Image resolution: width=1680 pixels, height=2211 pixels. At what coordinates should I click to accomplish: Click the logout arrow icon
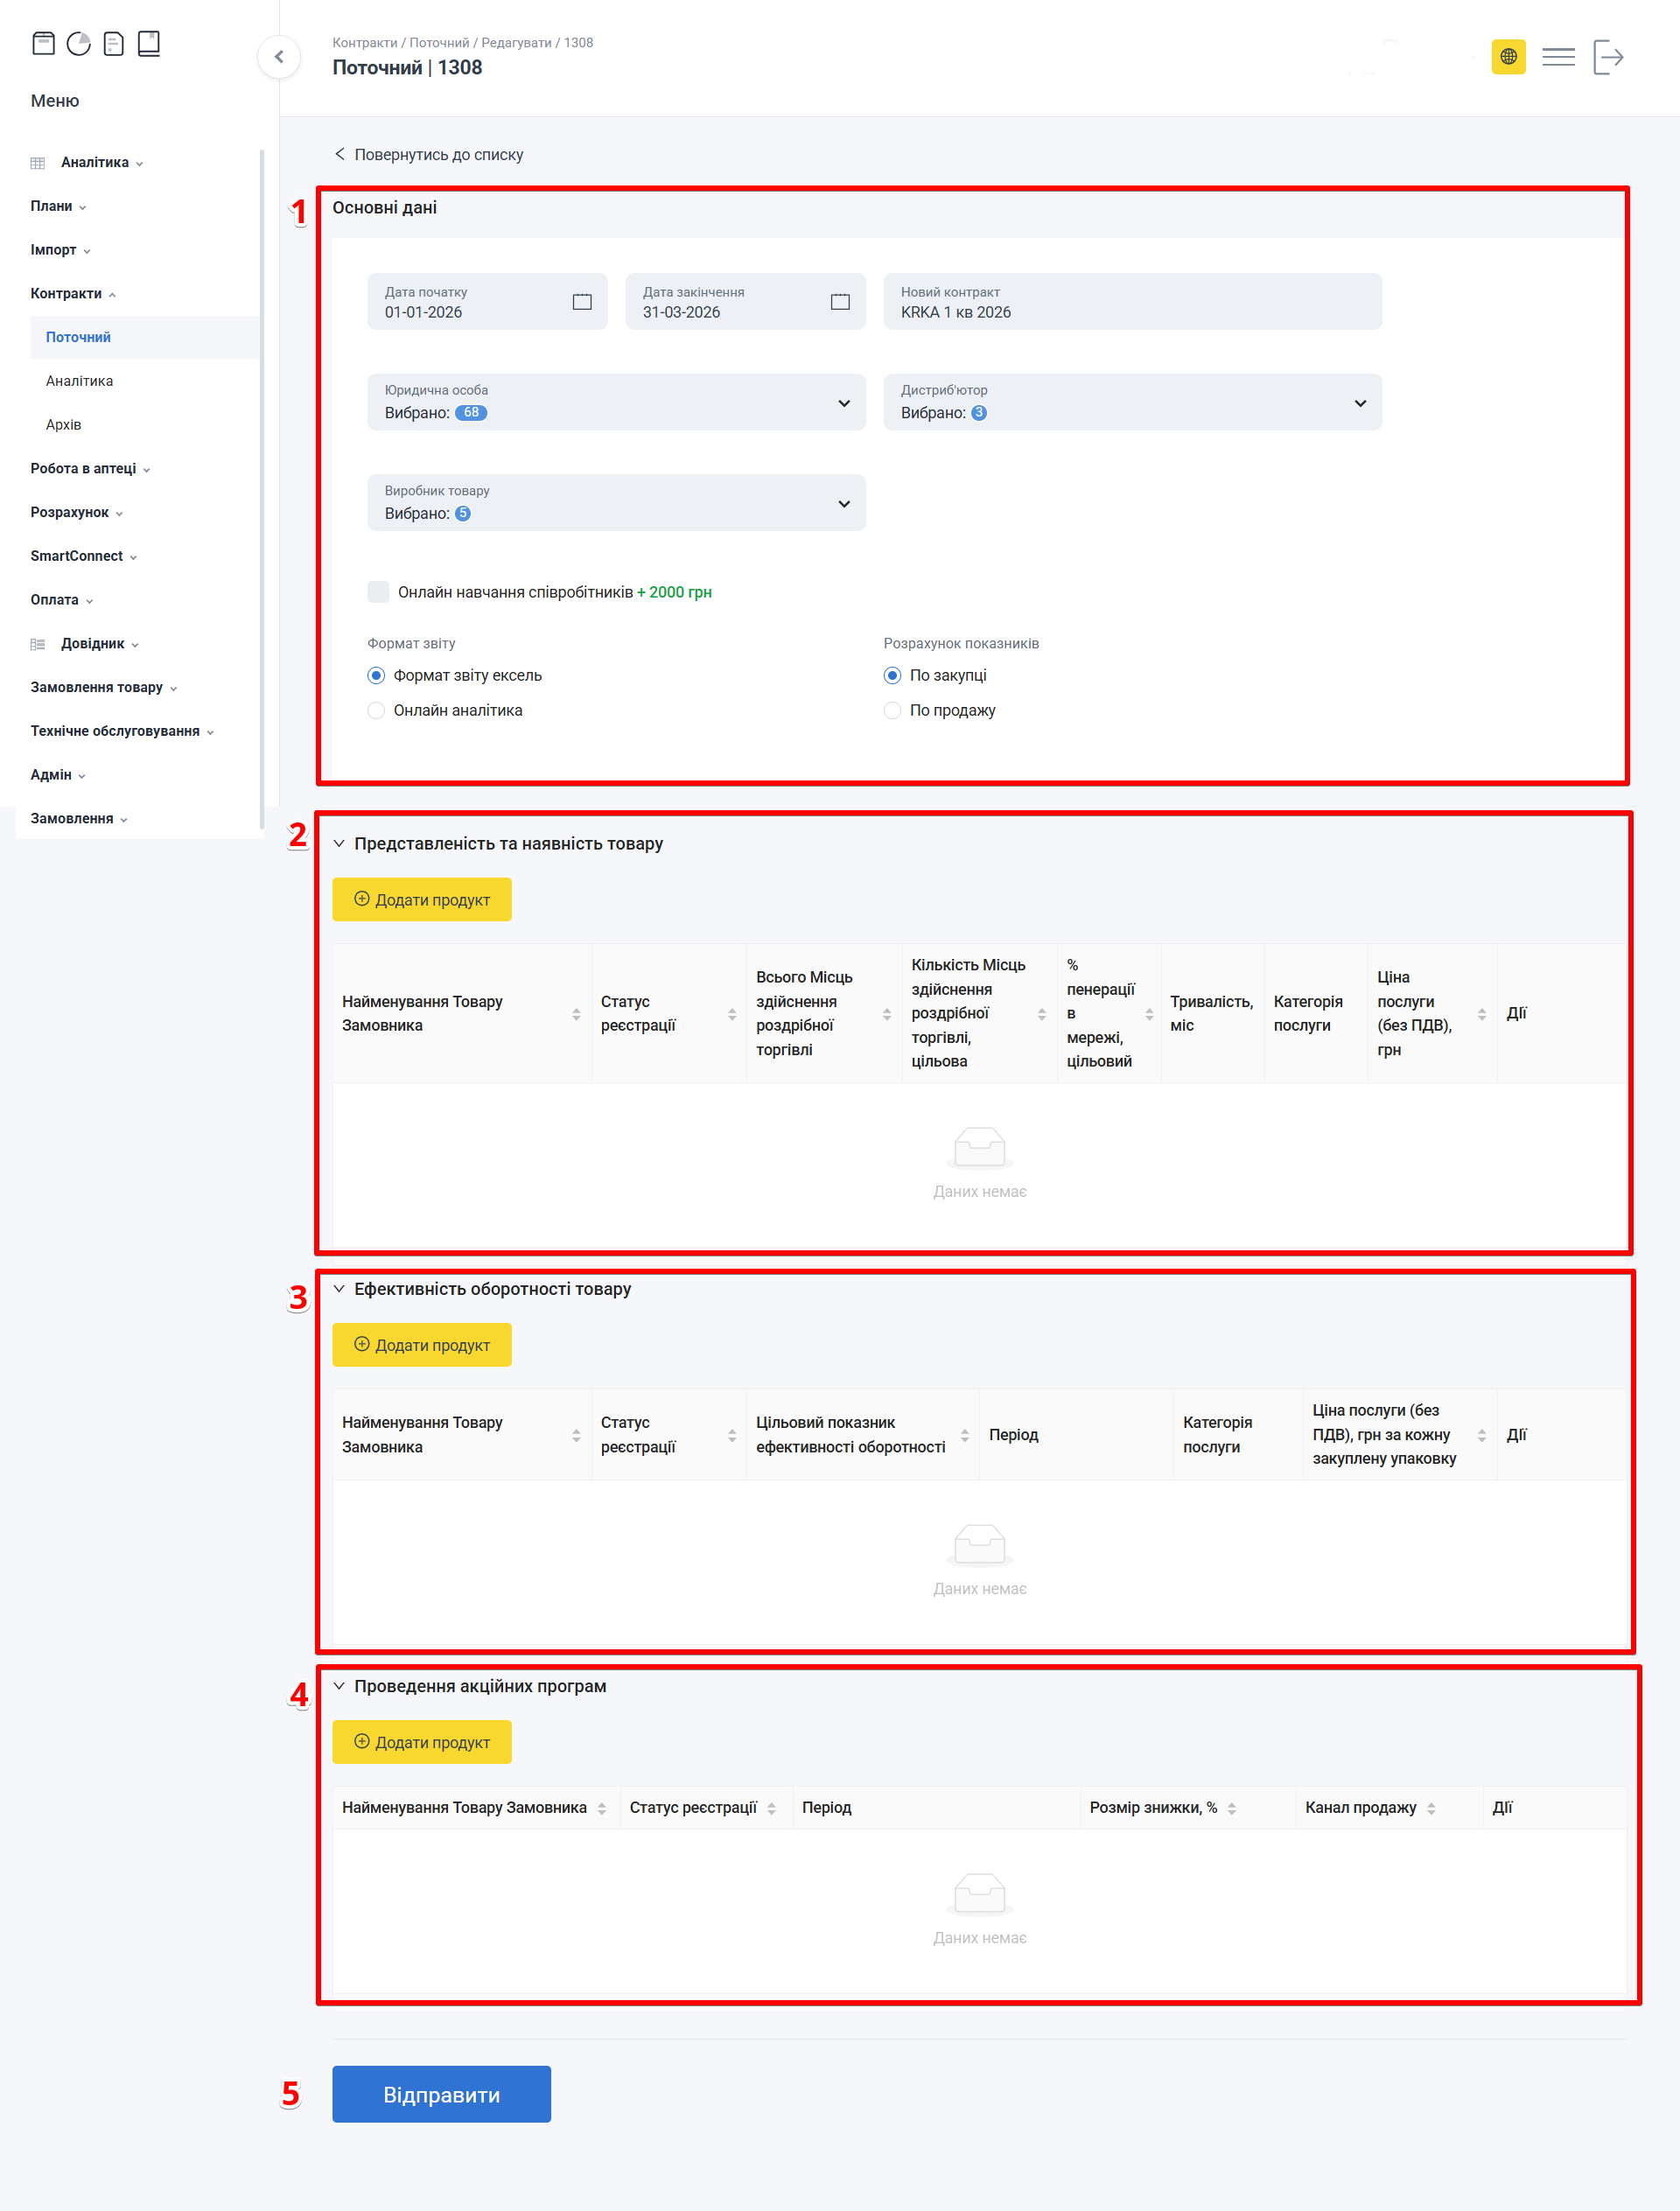(x=1608, y=57)
